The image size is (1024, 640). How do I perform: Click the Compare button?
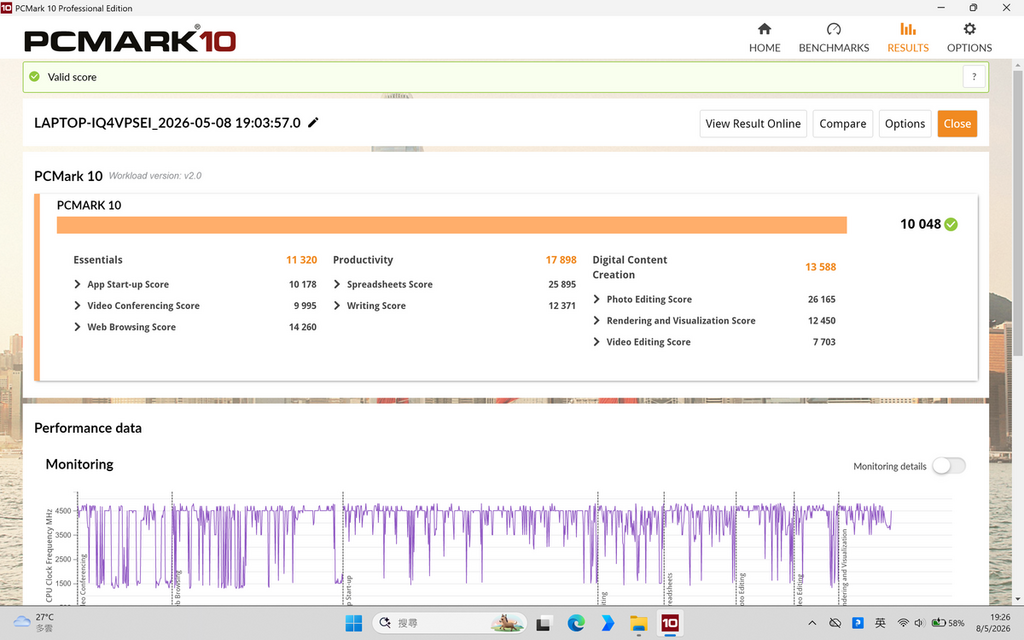842,123
